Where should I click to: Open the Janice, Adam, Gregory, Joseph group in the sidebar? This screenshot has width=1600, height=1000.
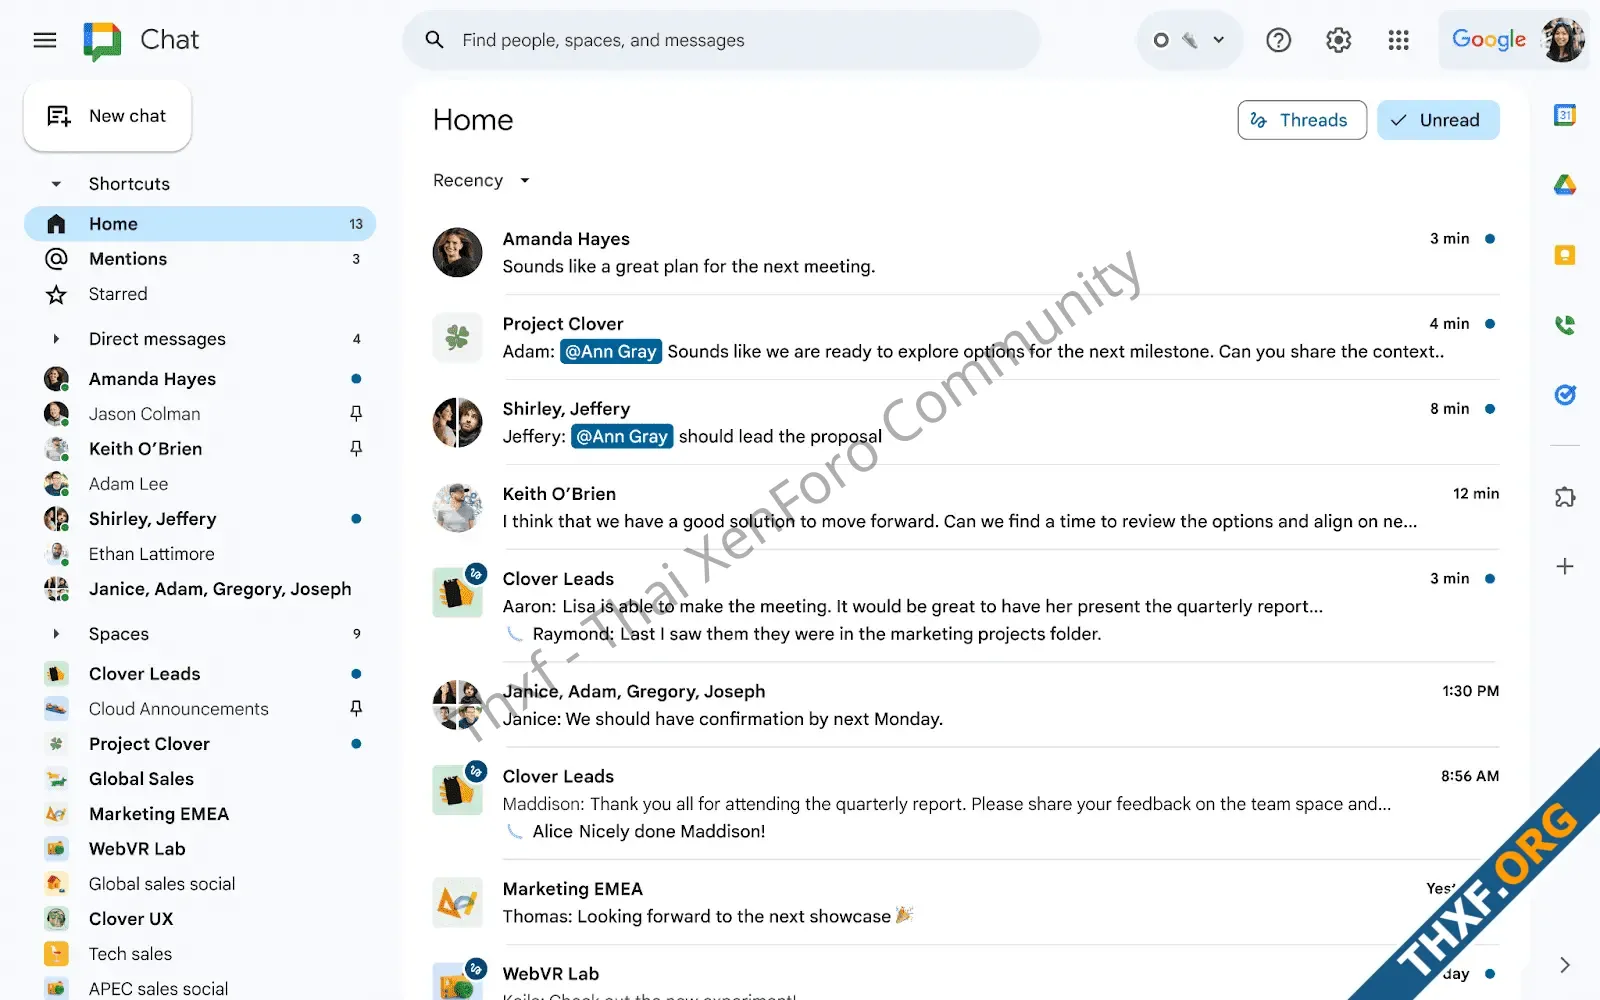[200, 589]
